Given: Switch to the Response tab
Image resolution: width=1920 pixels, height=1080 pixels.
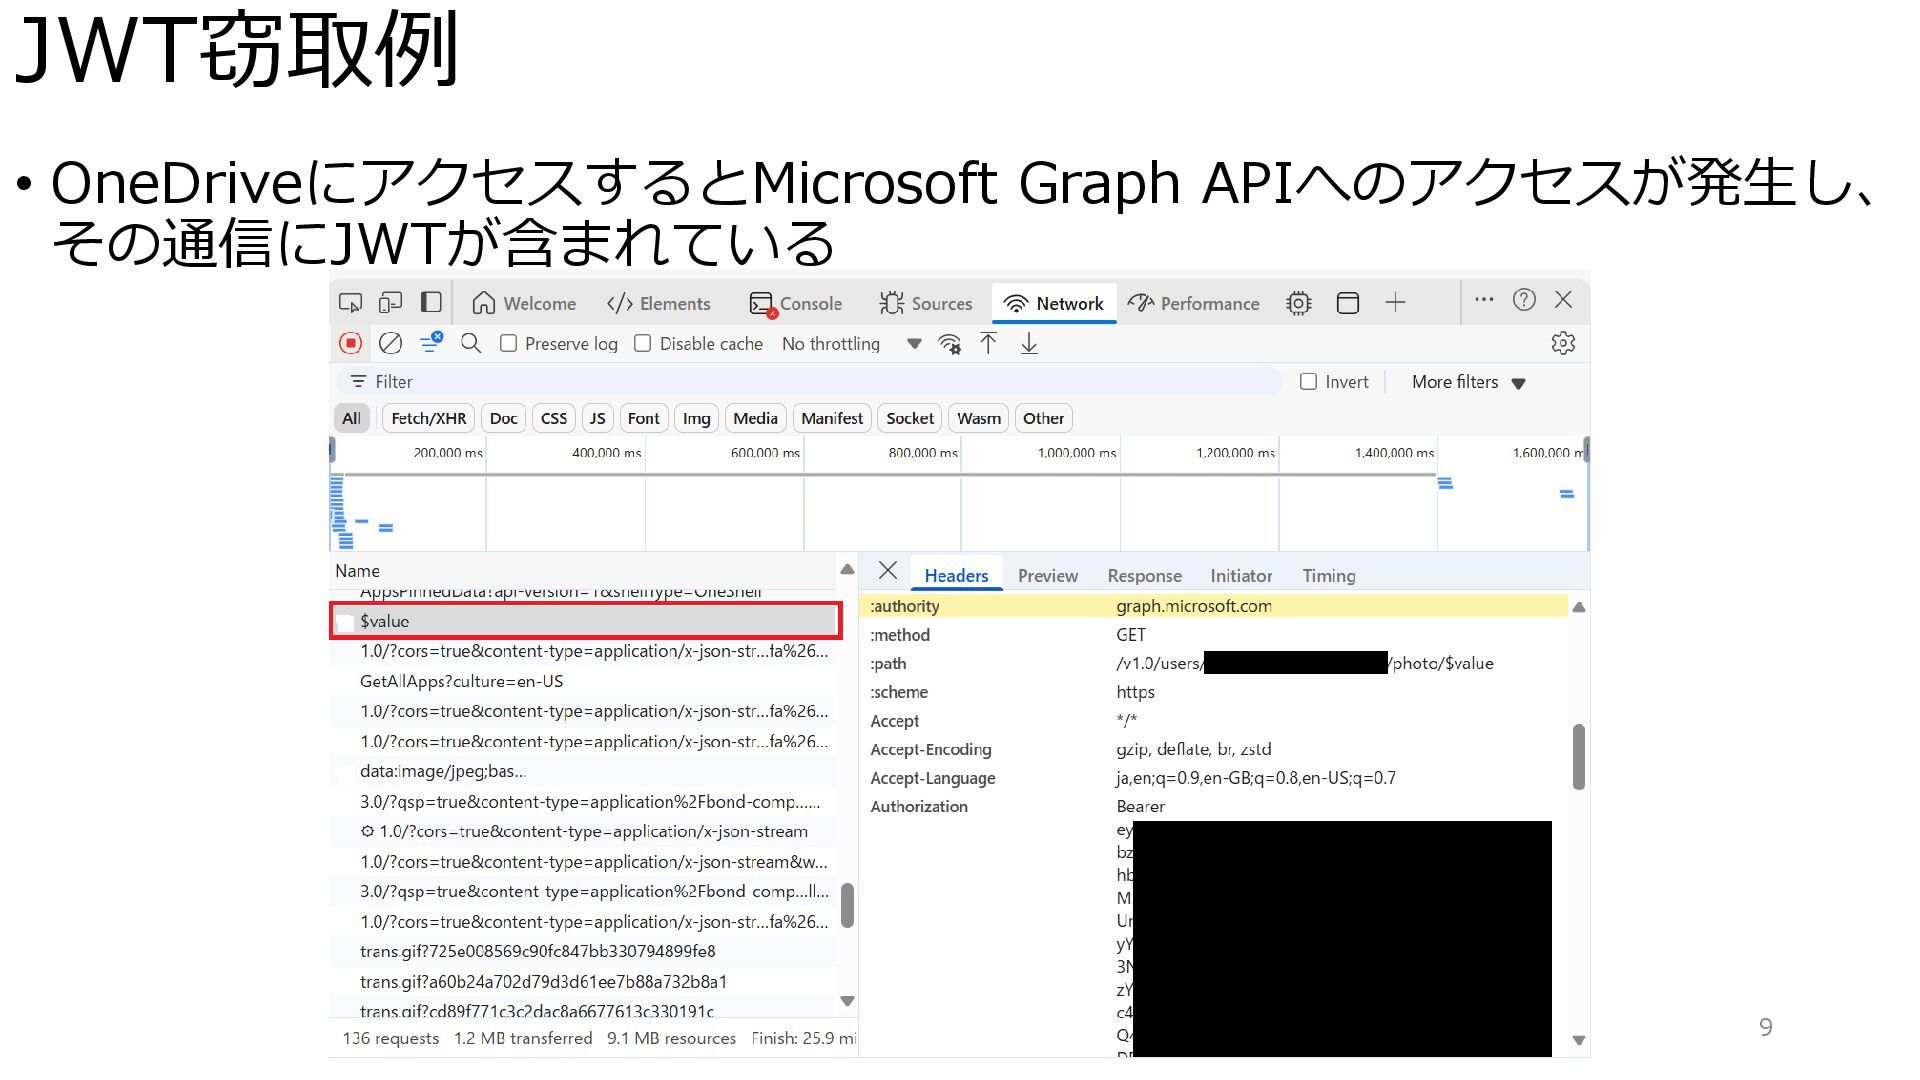Looking at the screenshot, I should 1144,576.
